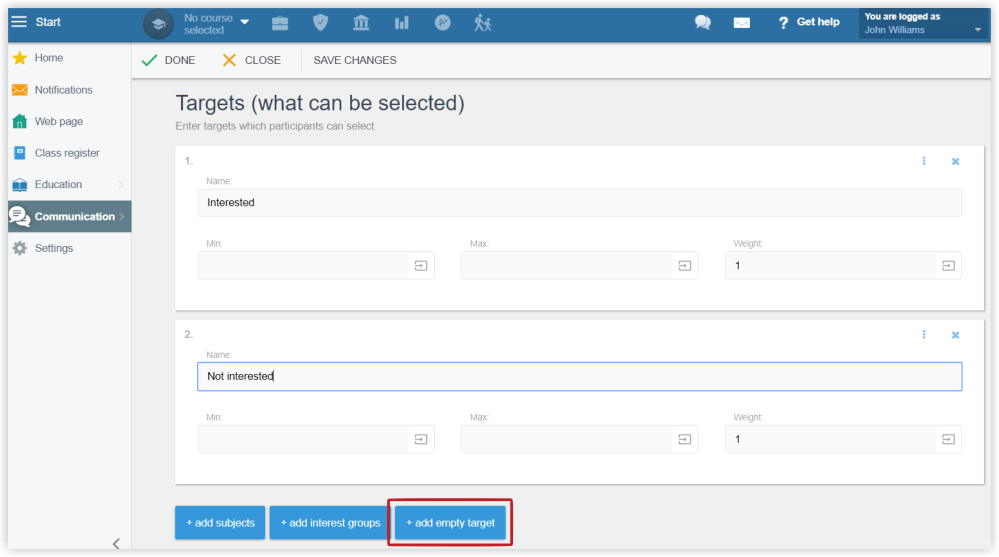Click the add interest groups button
The image size is (999, 557).
click(330, 523)
